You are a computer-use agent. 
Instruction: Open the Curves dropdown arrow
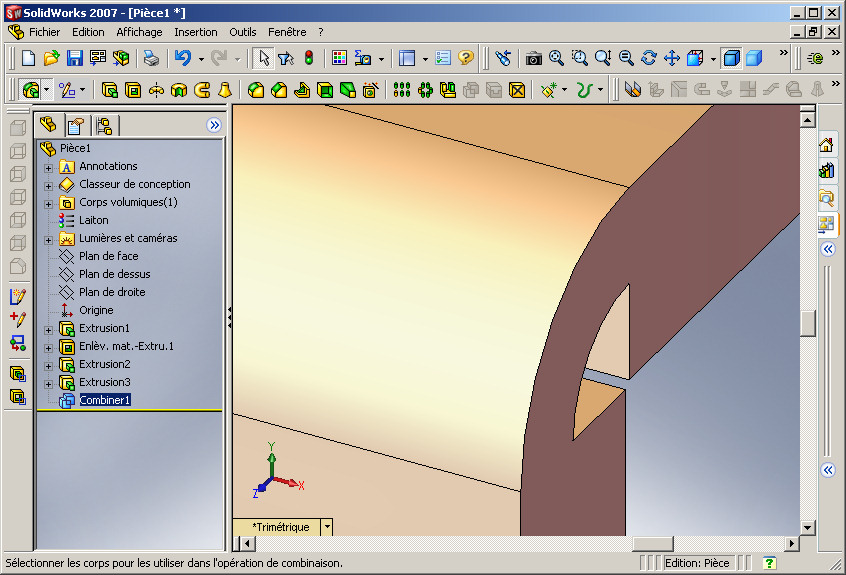click(x=600, y=90)
